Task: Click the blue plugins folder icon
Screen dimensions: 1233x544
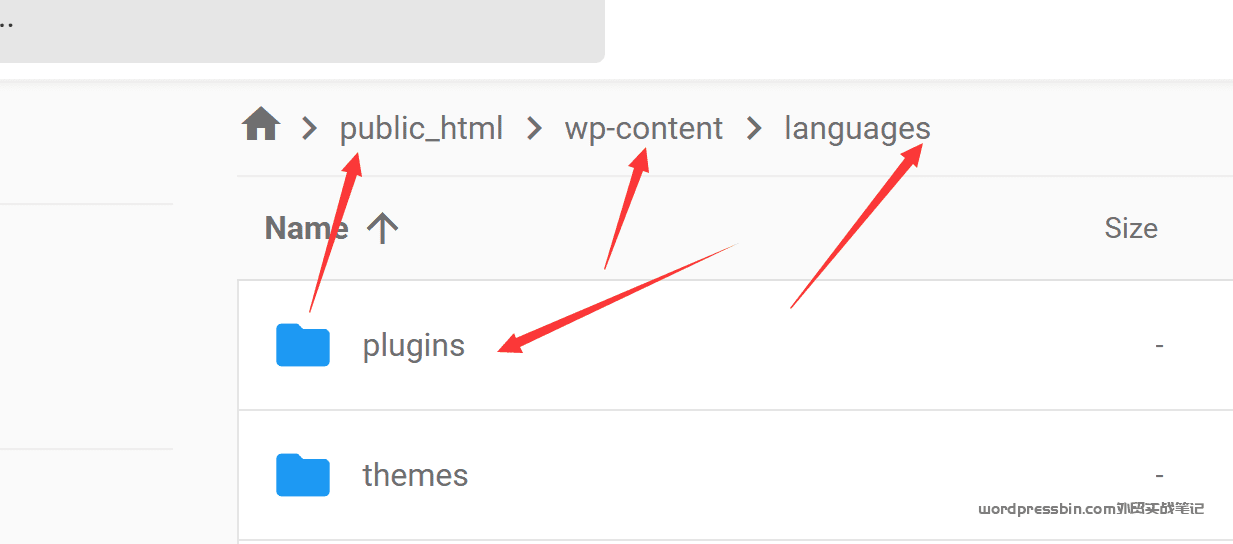Action: coord(303,345)
